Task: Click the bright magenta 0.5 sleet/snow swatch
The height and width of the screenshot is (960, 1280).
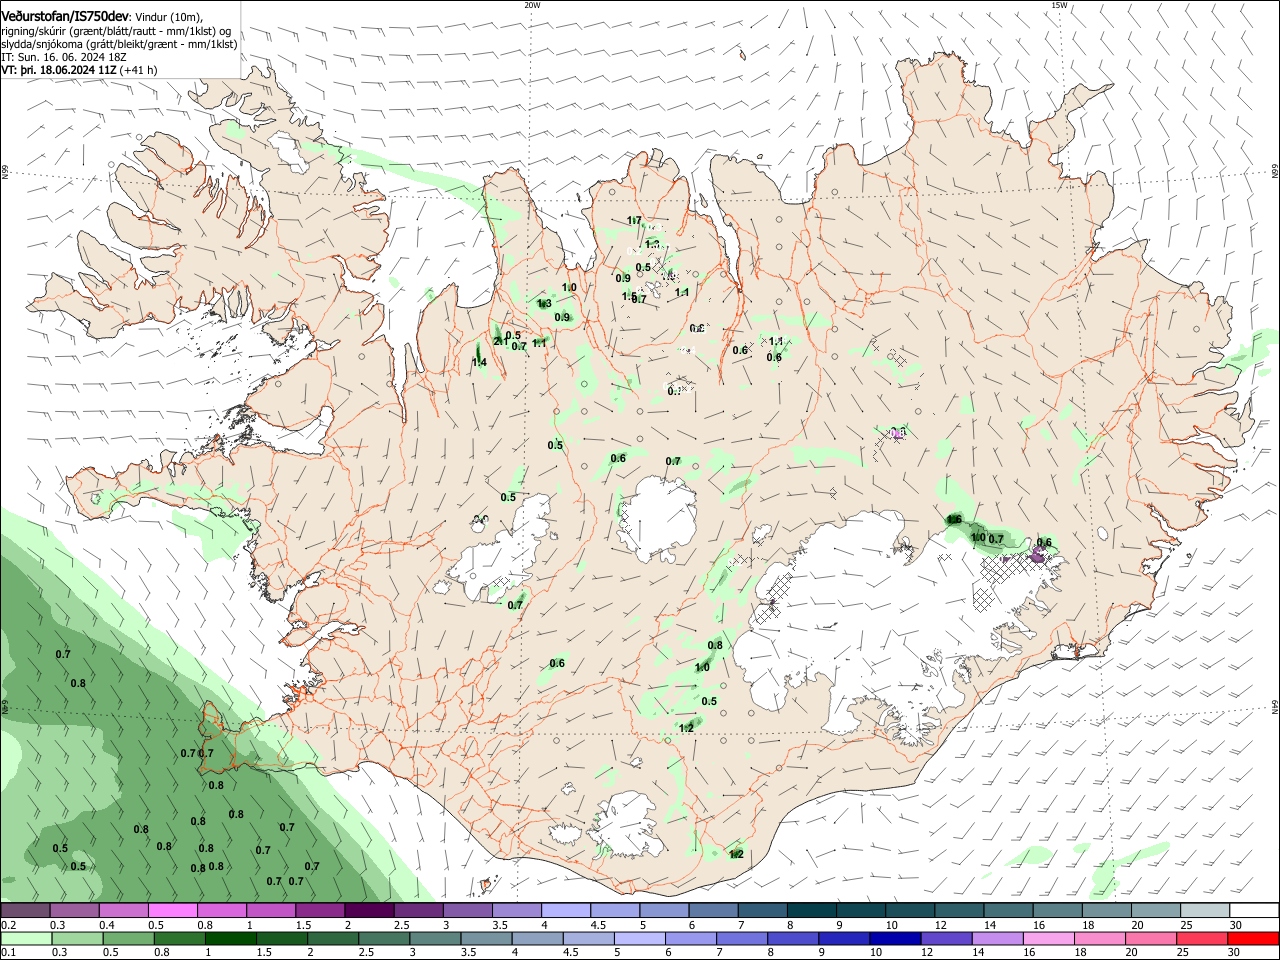Action: tap(172, 910)
